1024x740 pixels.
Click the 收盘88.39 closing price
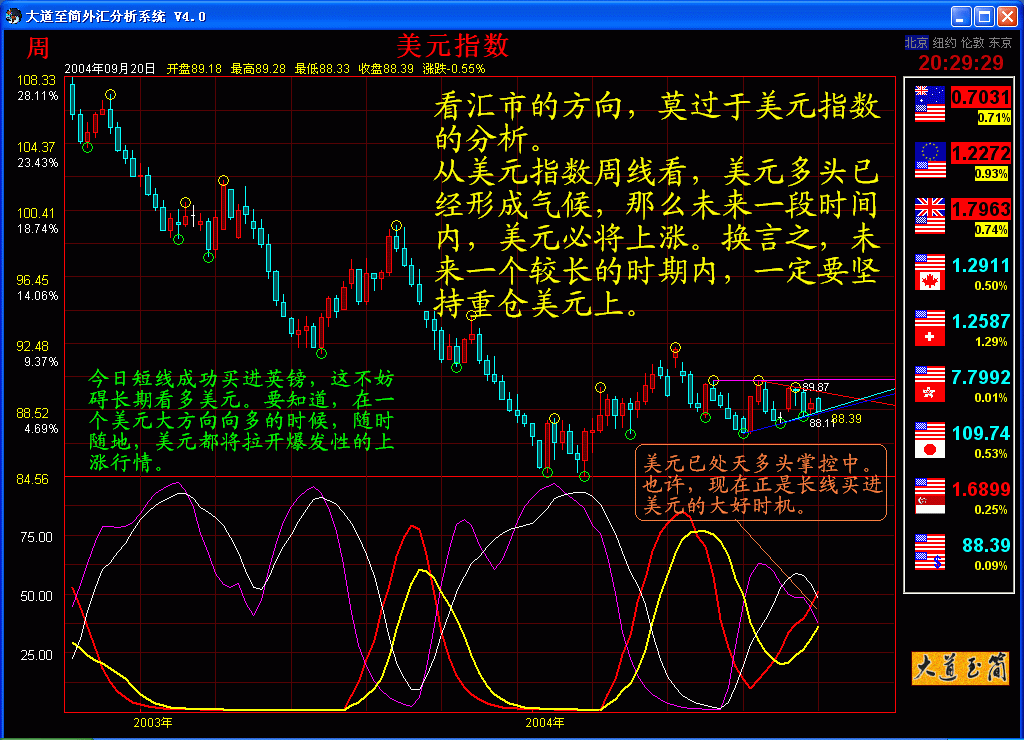pyautogui.click(x=386, y=69)
